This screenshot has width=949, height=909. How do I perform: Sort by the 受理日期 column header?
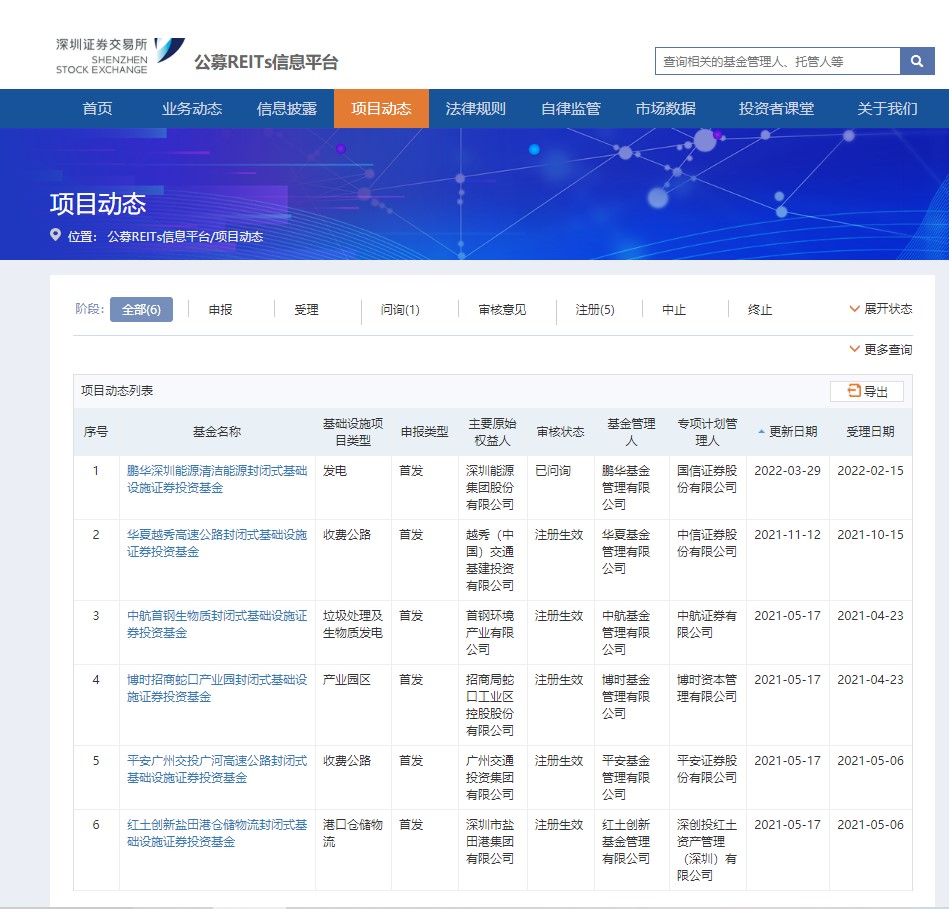pos(870,432)
